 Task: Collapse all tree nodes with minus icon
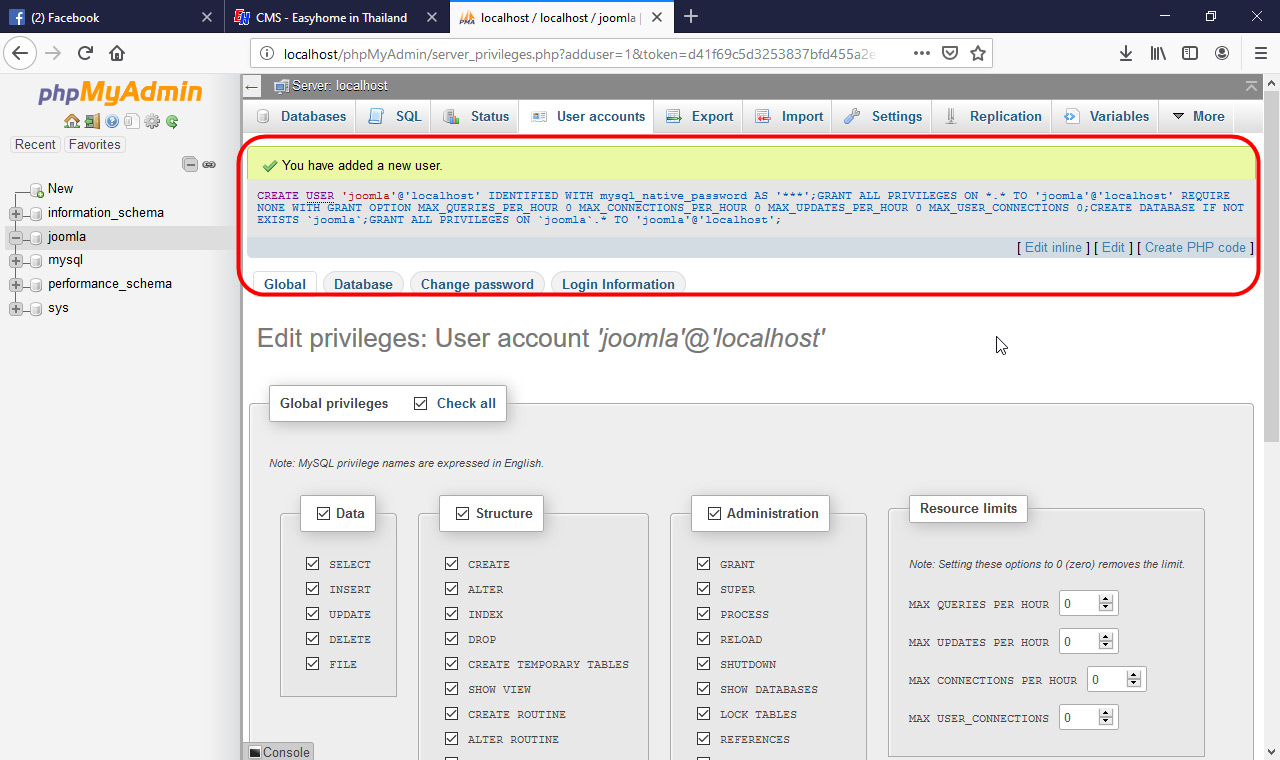[189, 163]
